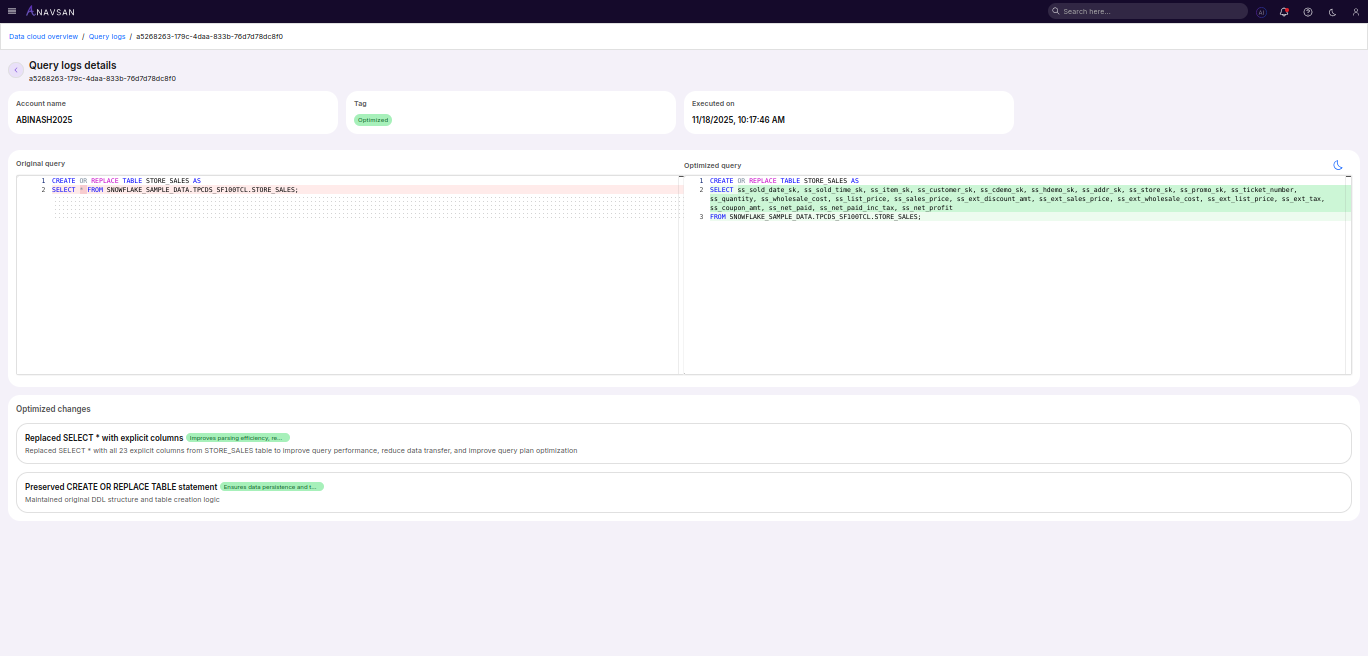Click the green Optimized tag
1368x656 pixels.
click(x=372, y=119)
